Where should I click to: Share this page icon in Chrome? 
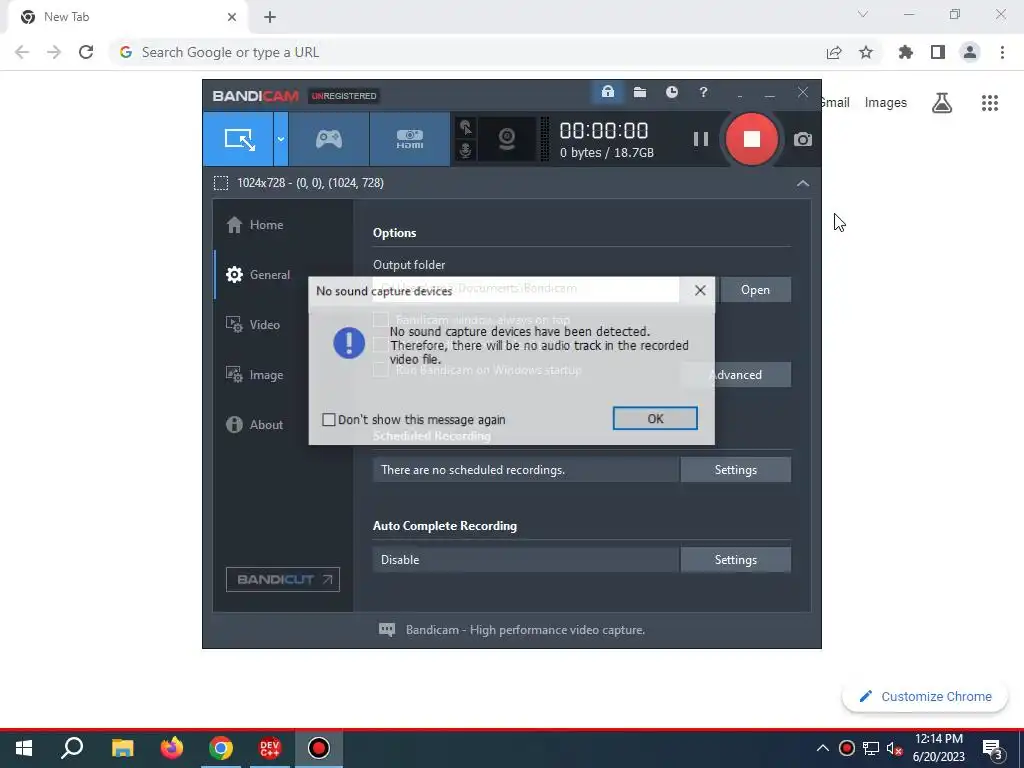pos(834,52)
